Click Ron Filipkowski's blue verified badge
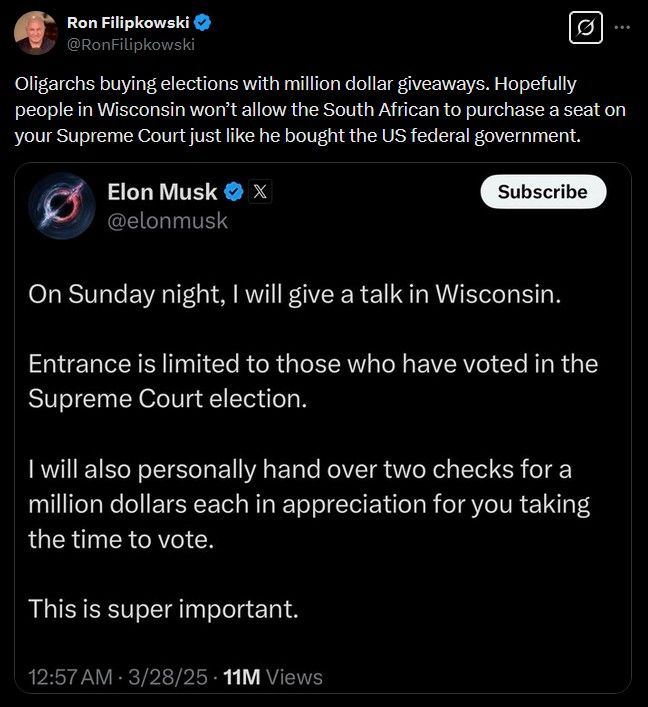The image size is (648, 707). [202, 22]
